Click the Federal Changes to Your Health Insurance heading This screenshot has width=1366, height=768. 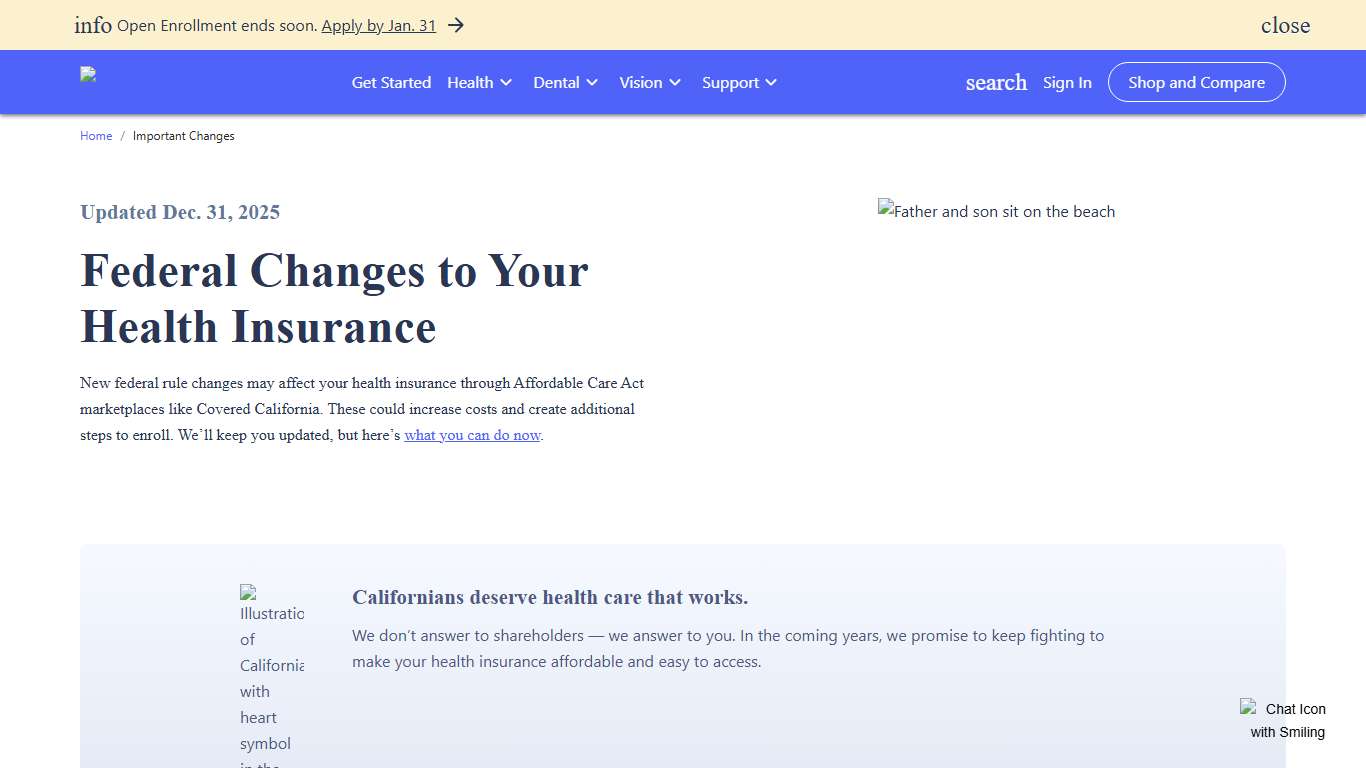(334, 299)
